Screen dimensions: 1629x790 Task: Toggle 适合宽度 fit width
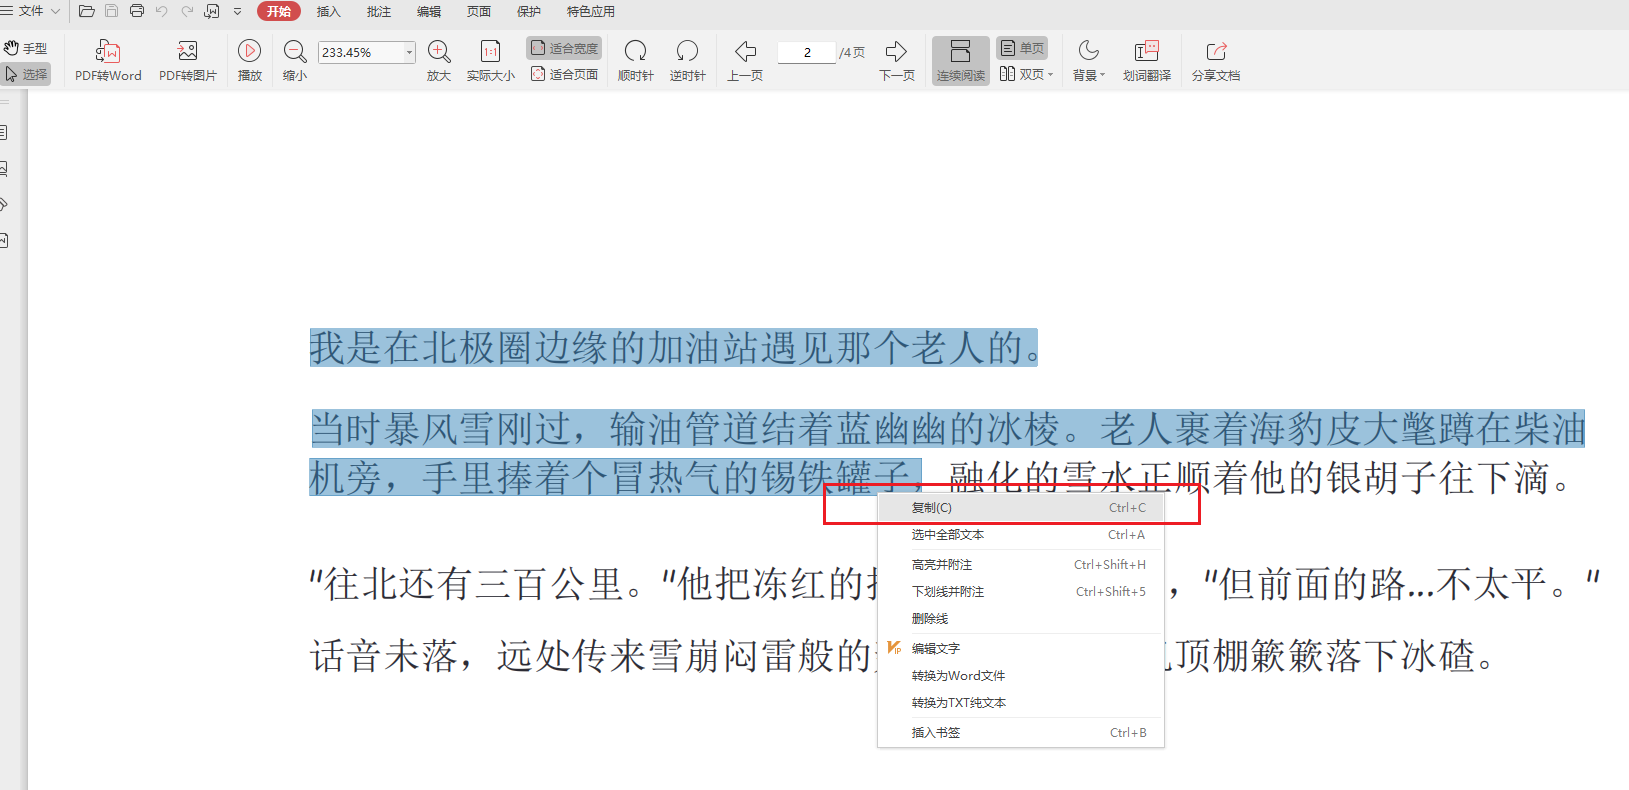point(564,48)
